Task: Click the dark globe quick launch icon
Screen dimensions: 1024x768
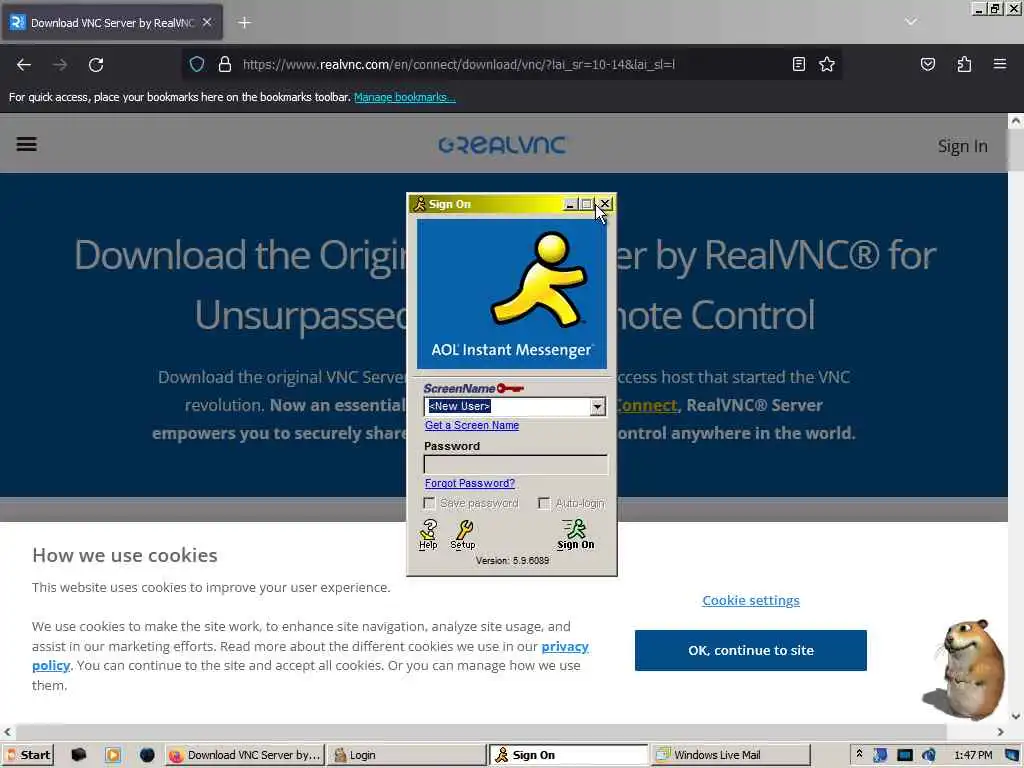Action: [147, 755]
